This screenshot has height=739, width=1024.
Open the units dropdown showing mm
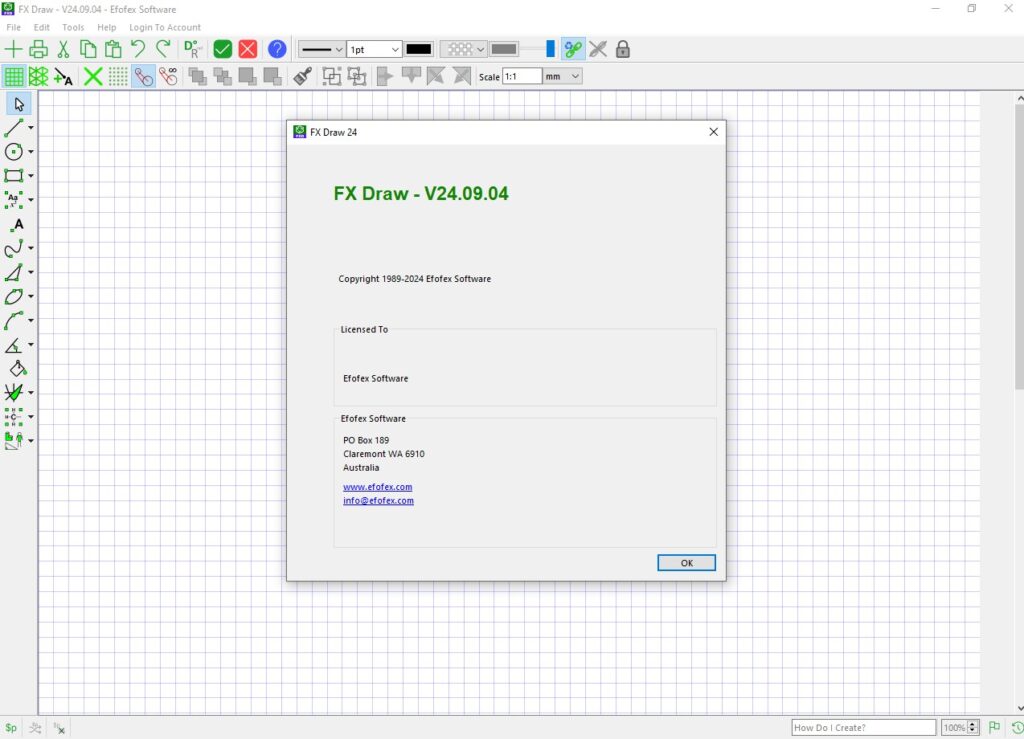[561, 75]
